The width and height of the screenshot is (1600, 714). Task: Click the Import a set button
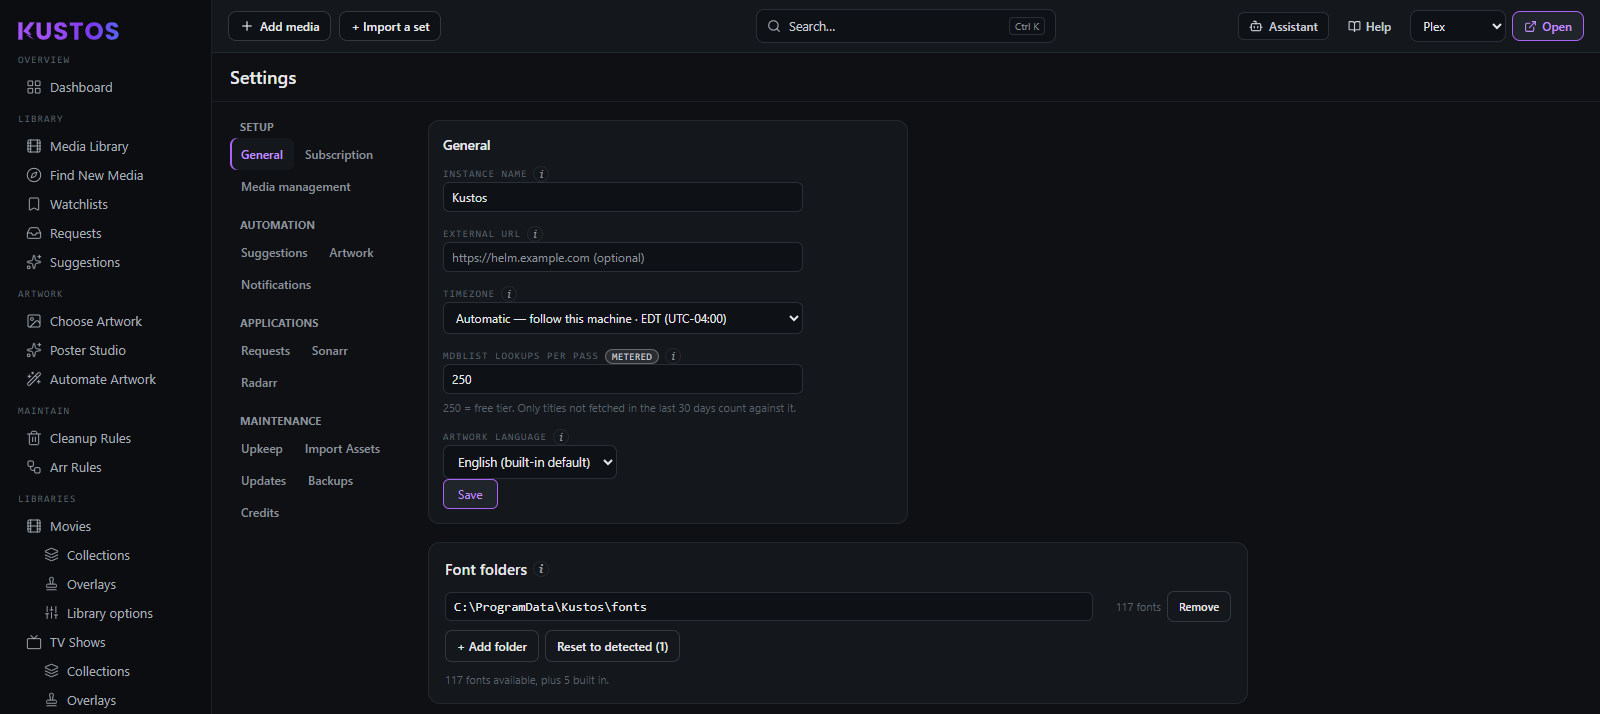390,26
